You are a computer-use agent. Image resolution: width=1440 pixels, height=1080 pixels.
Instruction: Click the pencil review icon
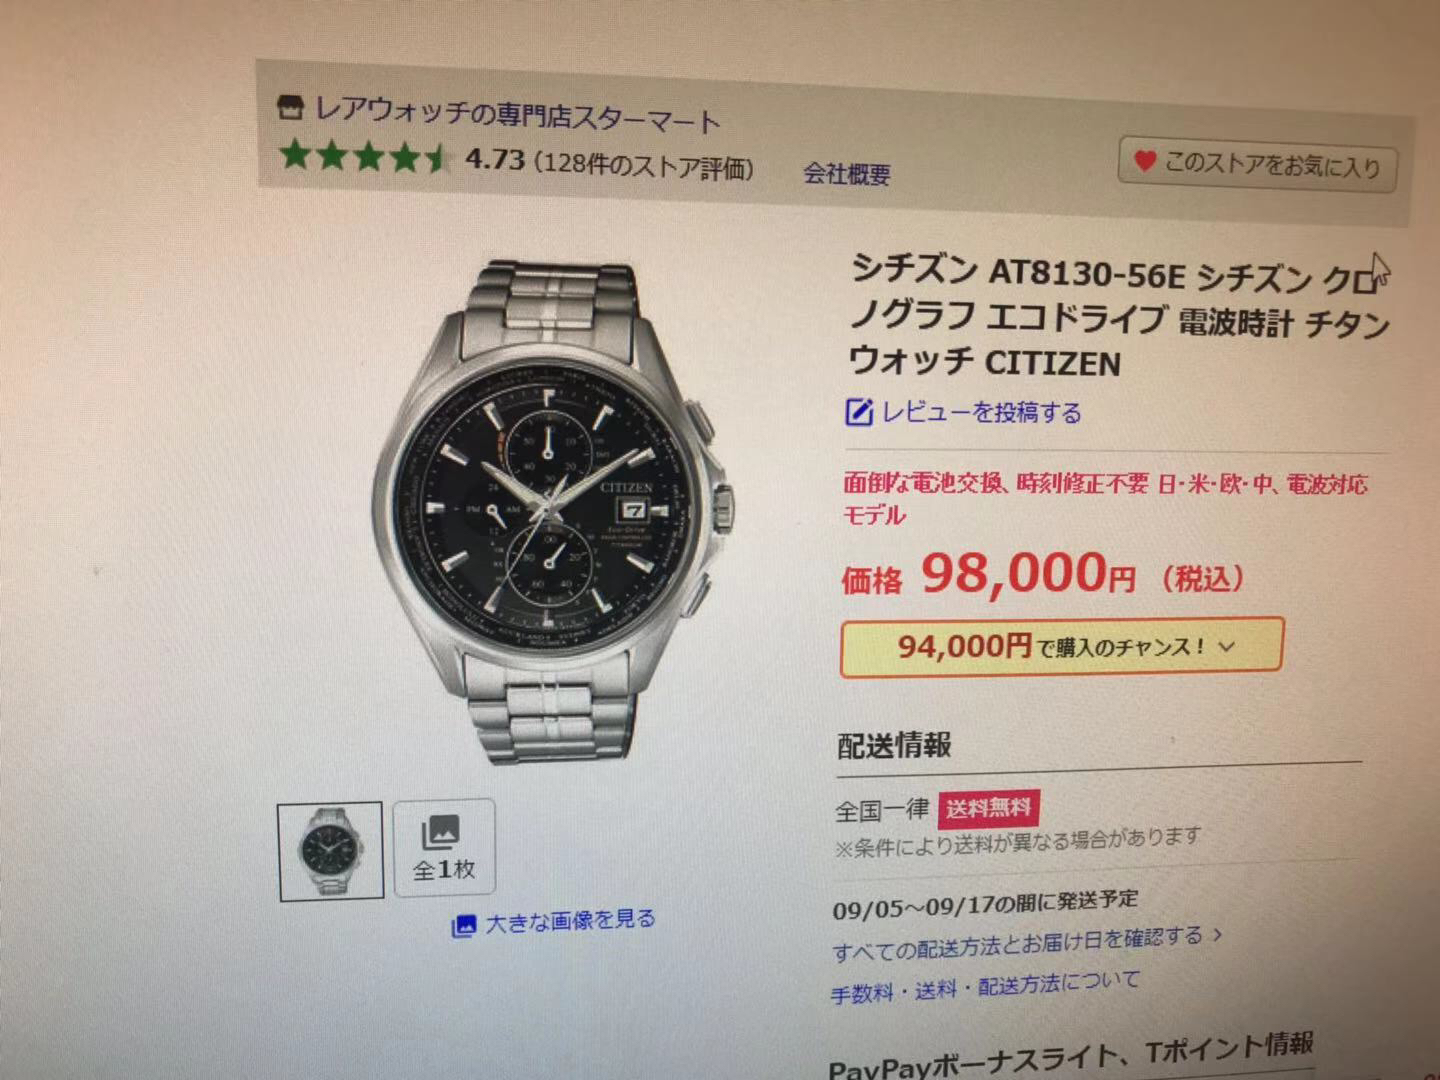click(859, 411)
